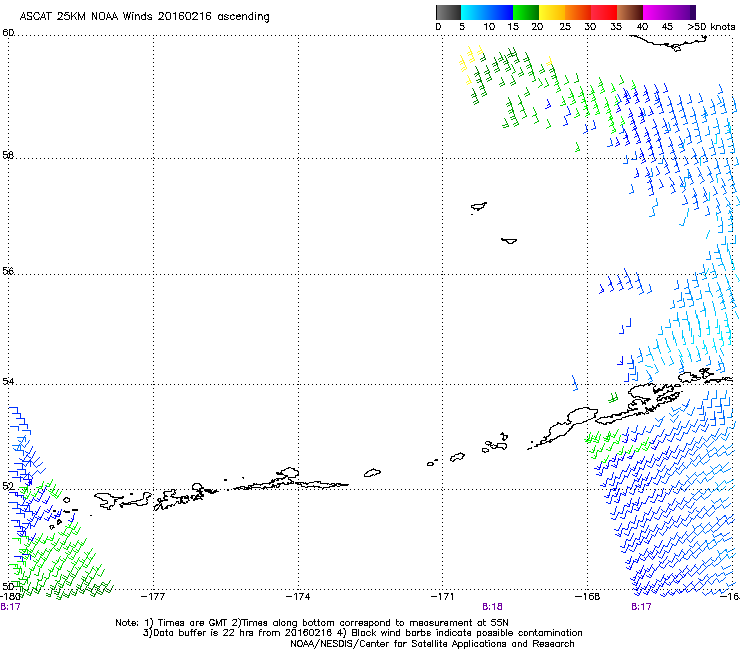The width and height of the screenshot is (740, 650).
Task: Pick the orange 25-30 knots color segment
Action: pyautogui.click(x=578, y=12)
